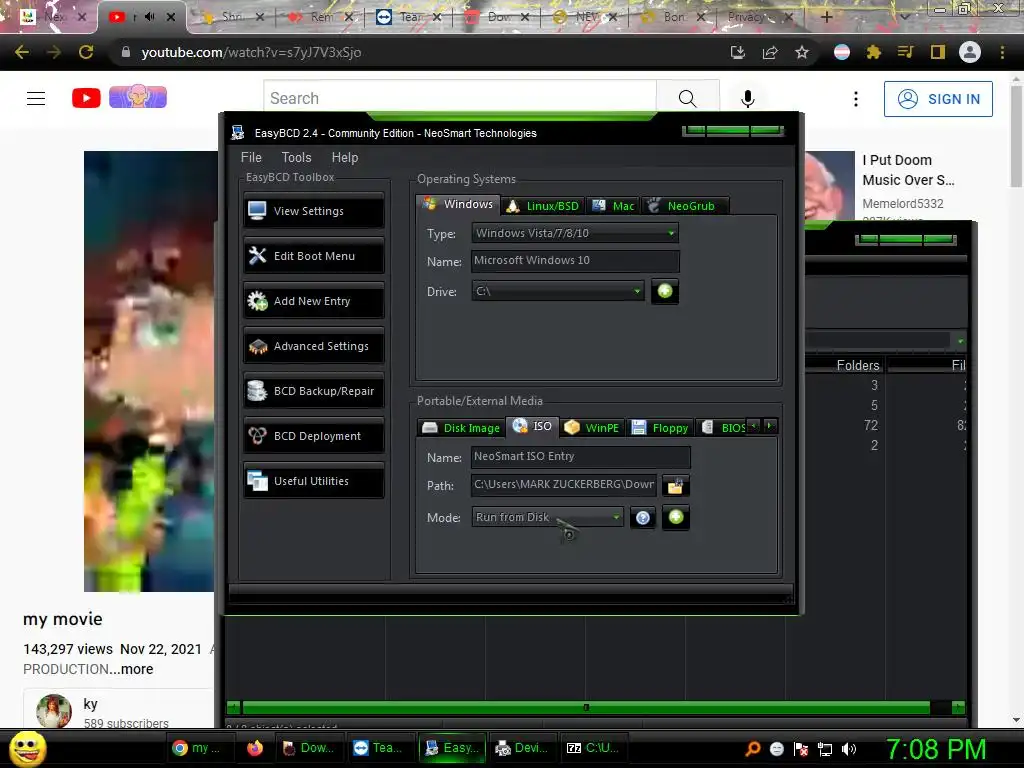Click the ky channel avatar
The width and height of the screenshot is (1024, 768).
[54, 711]
